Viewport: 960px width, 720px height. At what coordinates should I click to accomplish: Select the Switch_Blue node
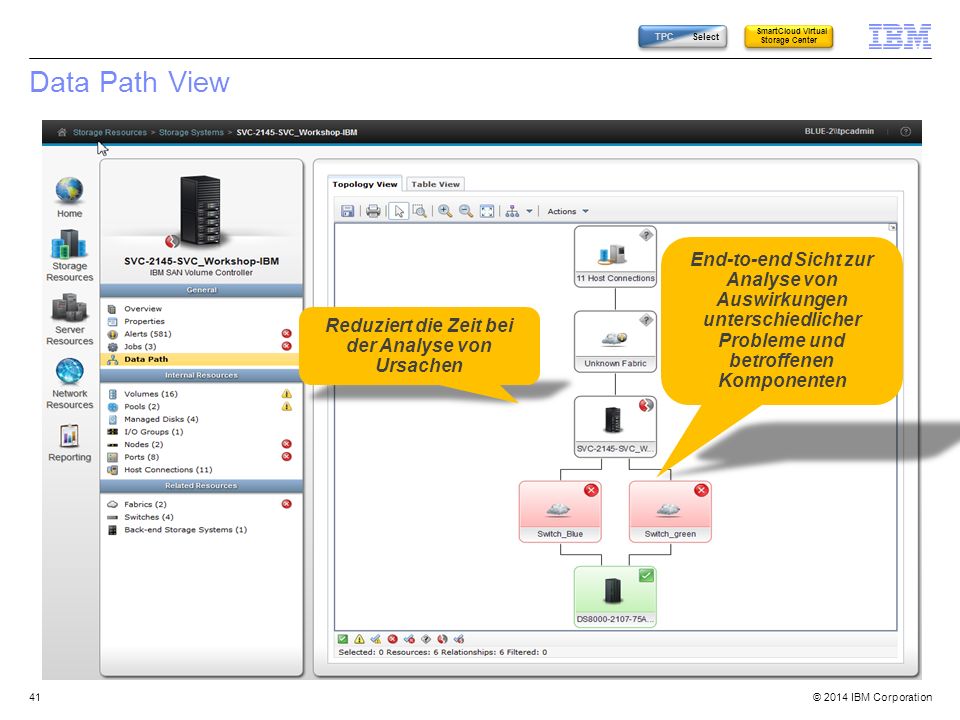pos(560,512)
